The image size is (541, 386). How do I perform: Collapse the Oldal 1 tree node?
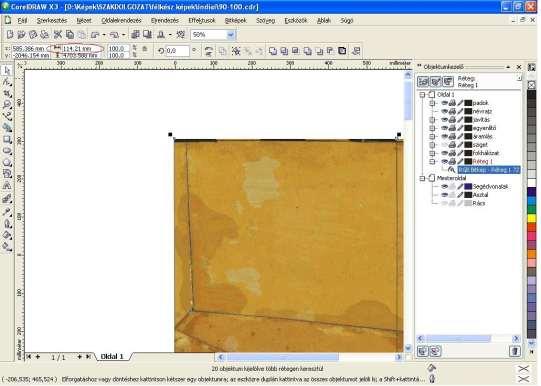coord(422,95)
